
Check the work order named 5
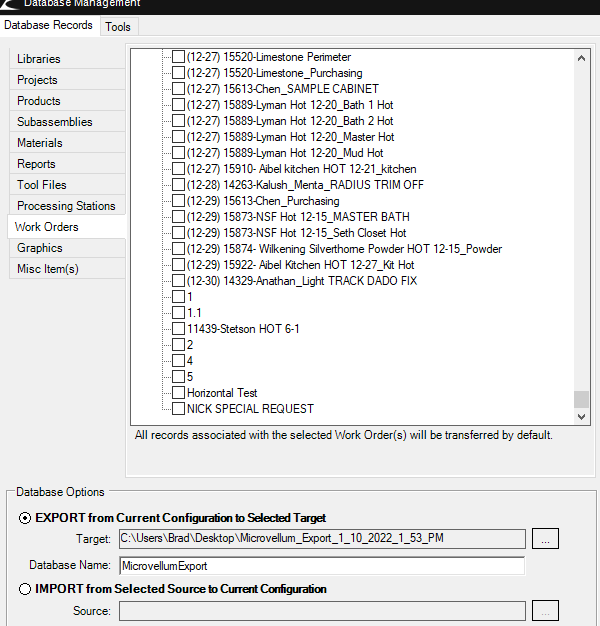pos(178,376)
